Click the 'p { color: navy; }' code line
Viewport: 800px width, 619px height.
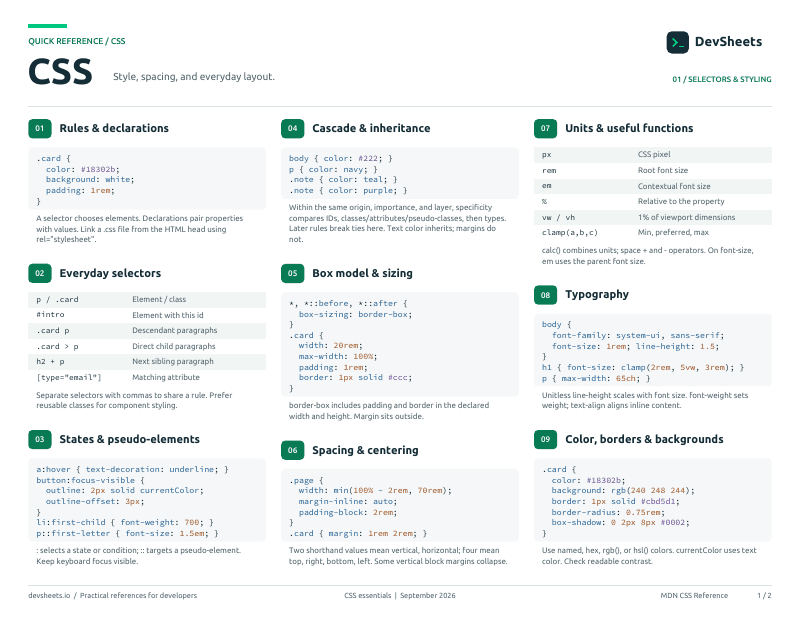[x=333, y=169]
